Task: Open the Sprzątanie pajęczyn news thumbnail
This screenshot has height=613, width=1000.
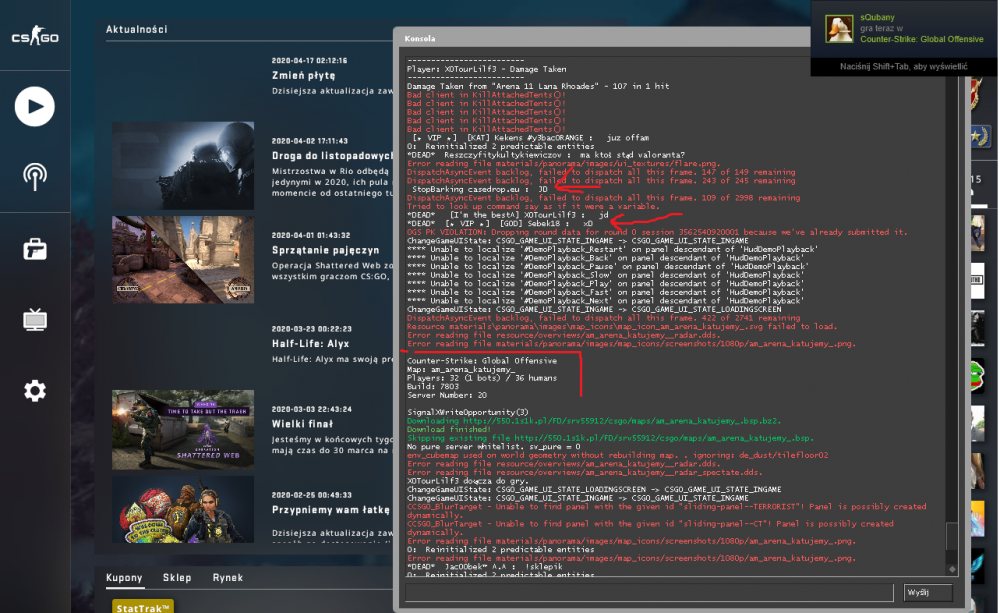Action: tap(183, 260)
